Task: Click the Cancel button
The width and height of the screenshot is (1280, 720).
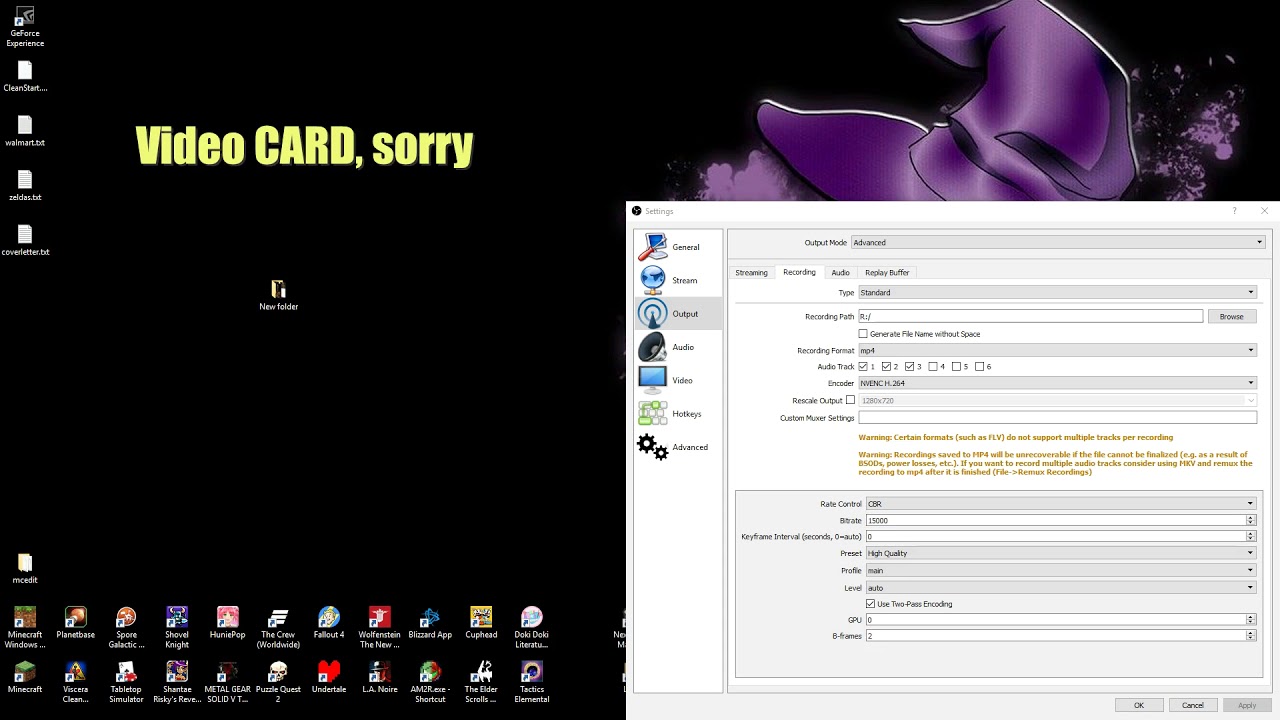Action: point(1193,705)
